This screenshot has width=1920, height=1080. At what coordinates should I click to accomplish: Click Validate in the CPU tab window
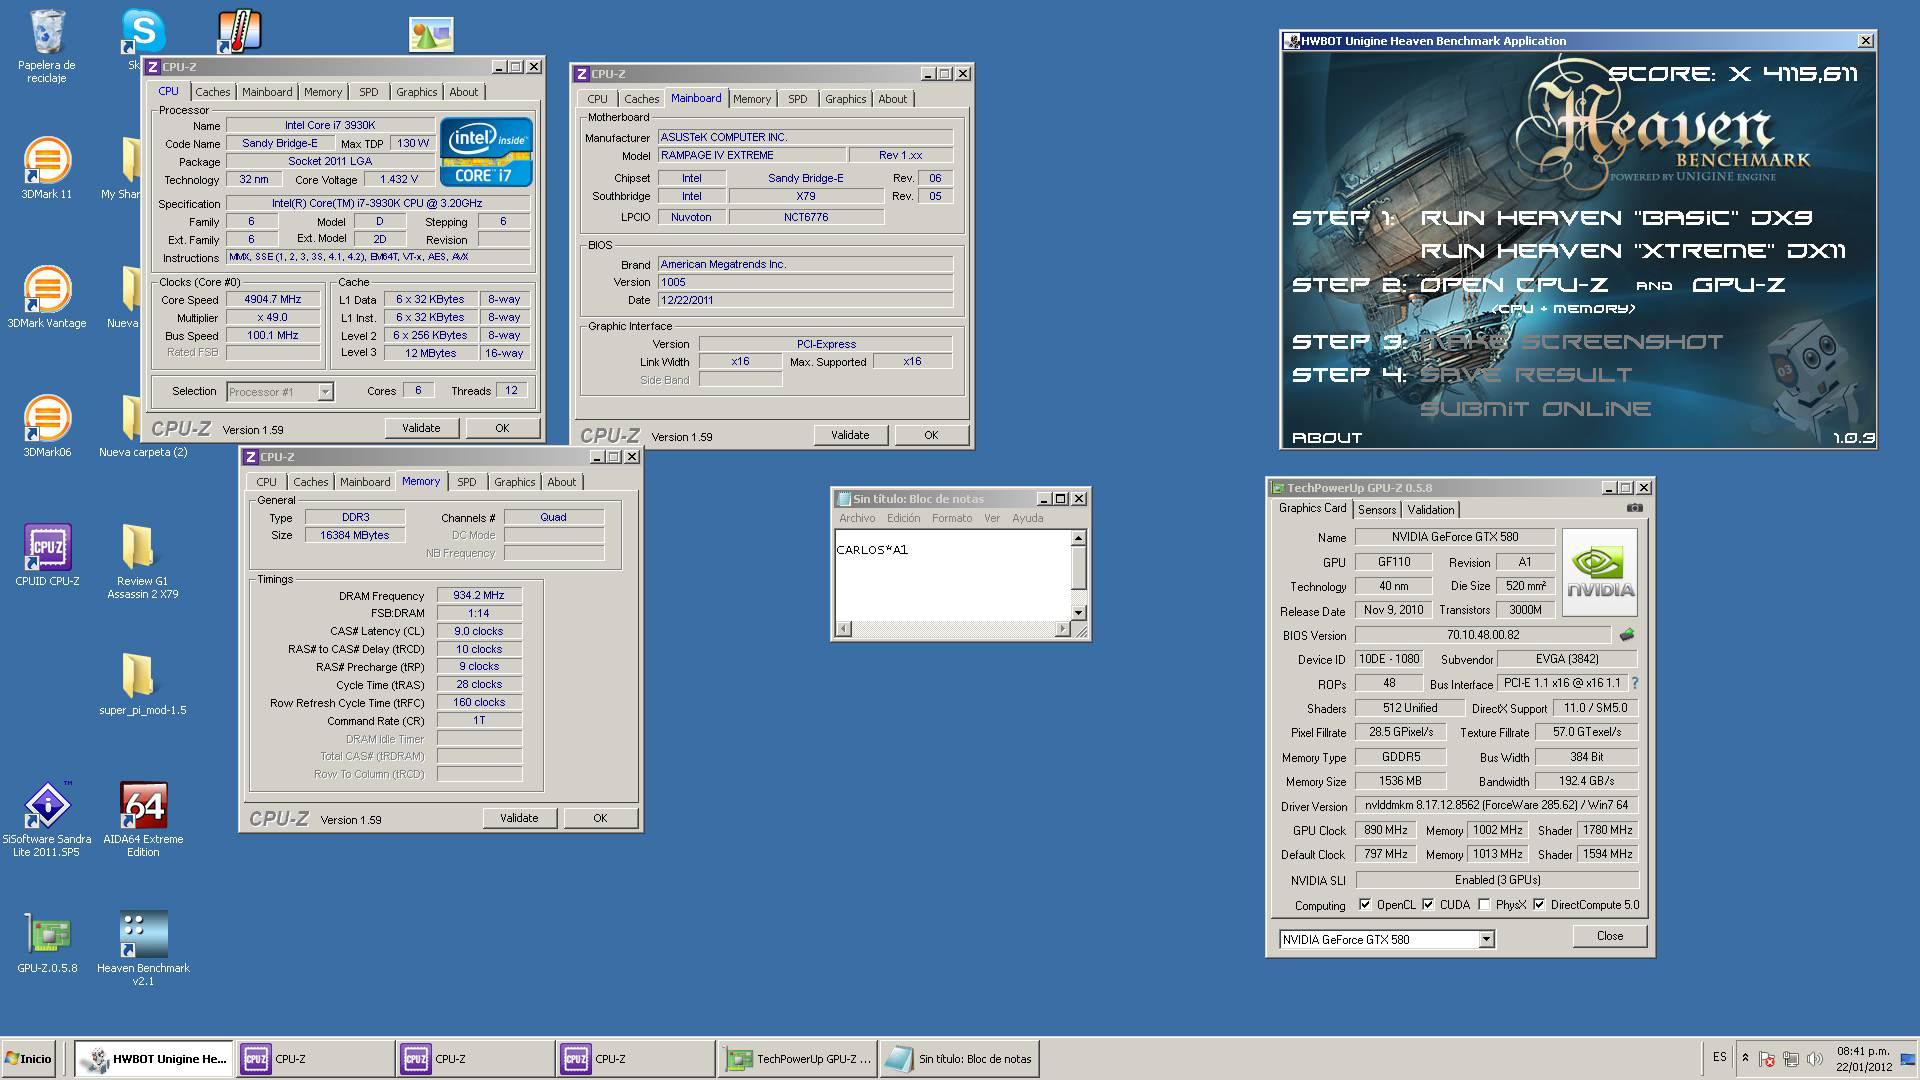[421, 428]
